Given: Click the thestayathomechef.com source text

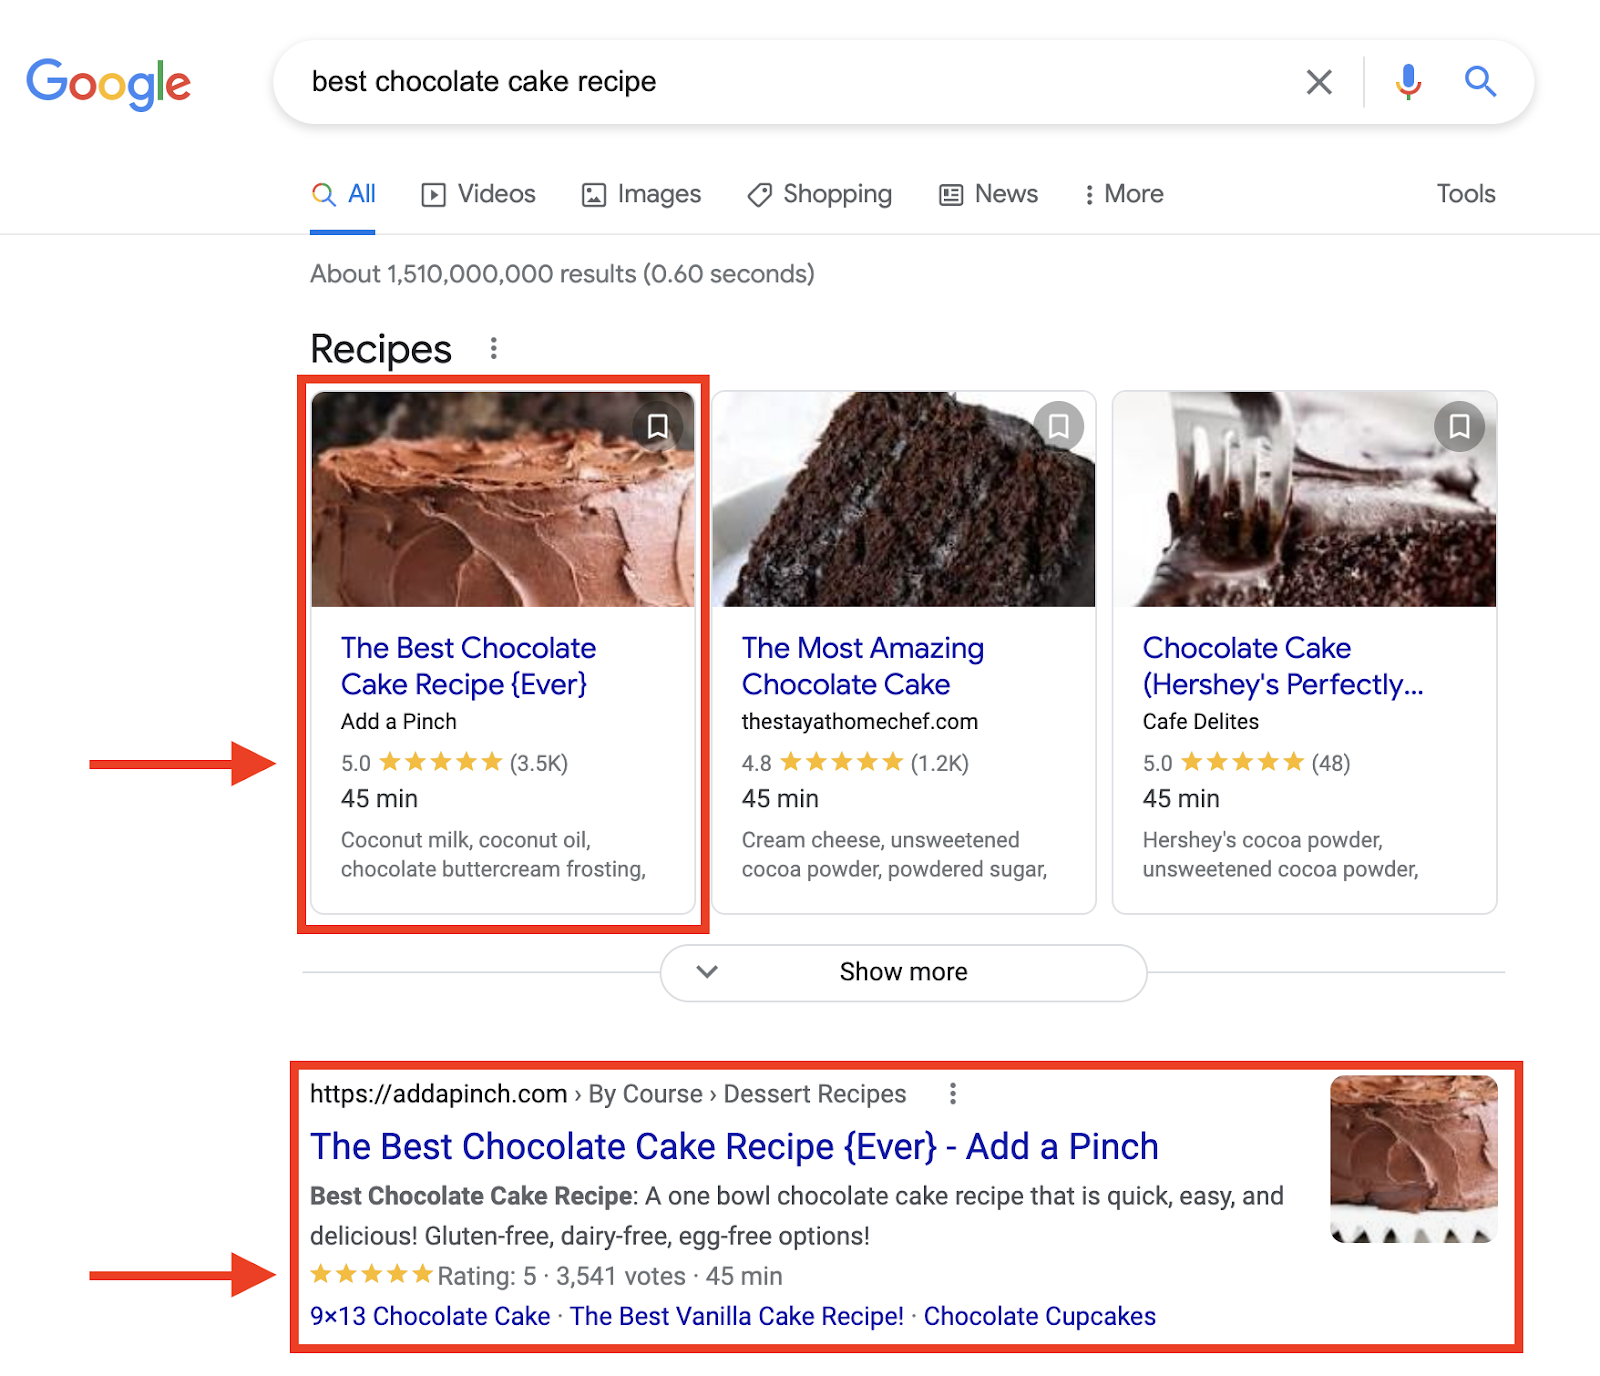Looking at the screenshot, I should pos(860,721).
